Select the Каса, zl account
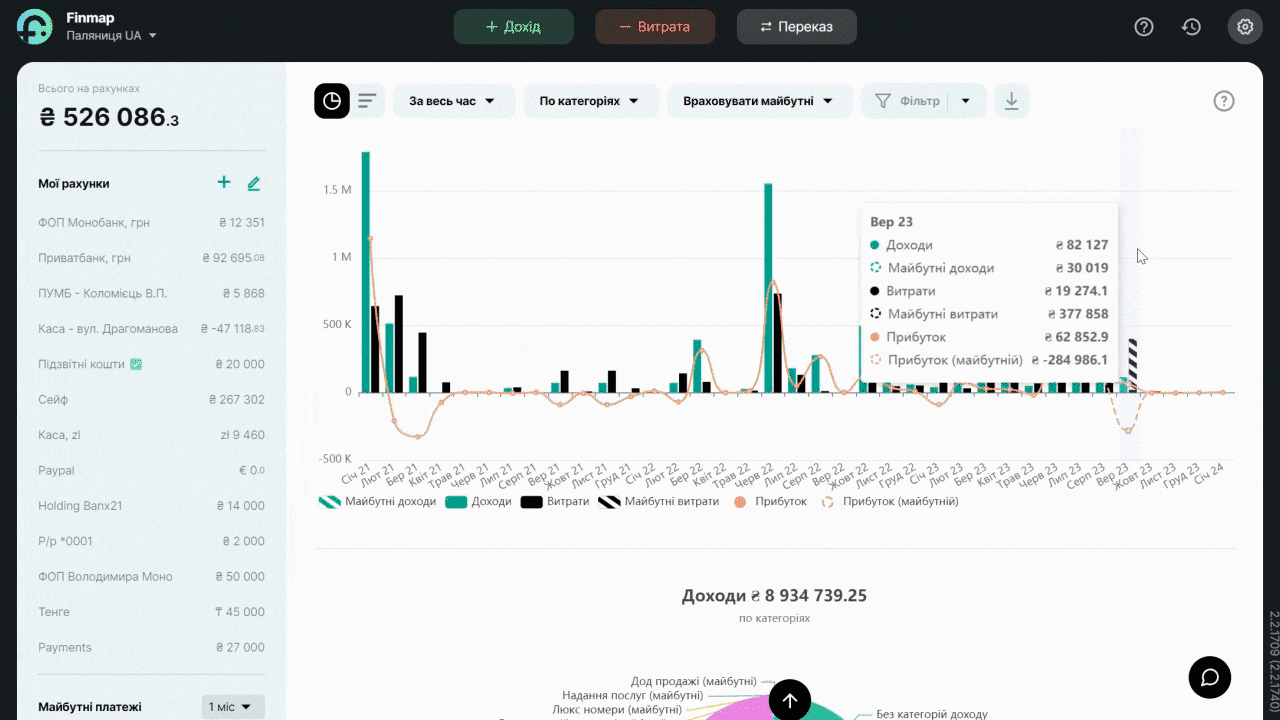This screenshot has width=1280, height=720. (151, 435)
